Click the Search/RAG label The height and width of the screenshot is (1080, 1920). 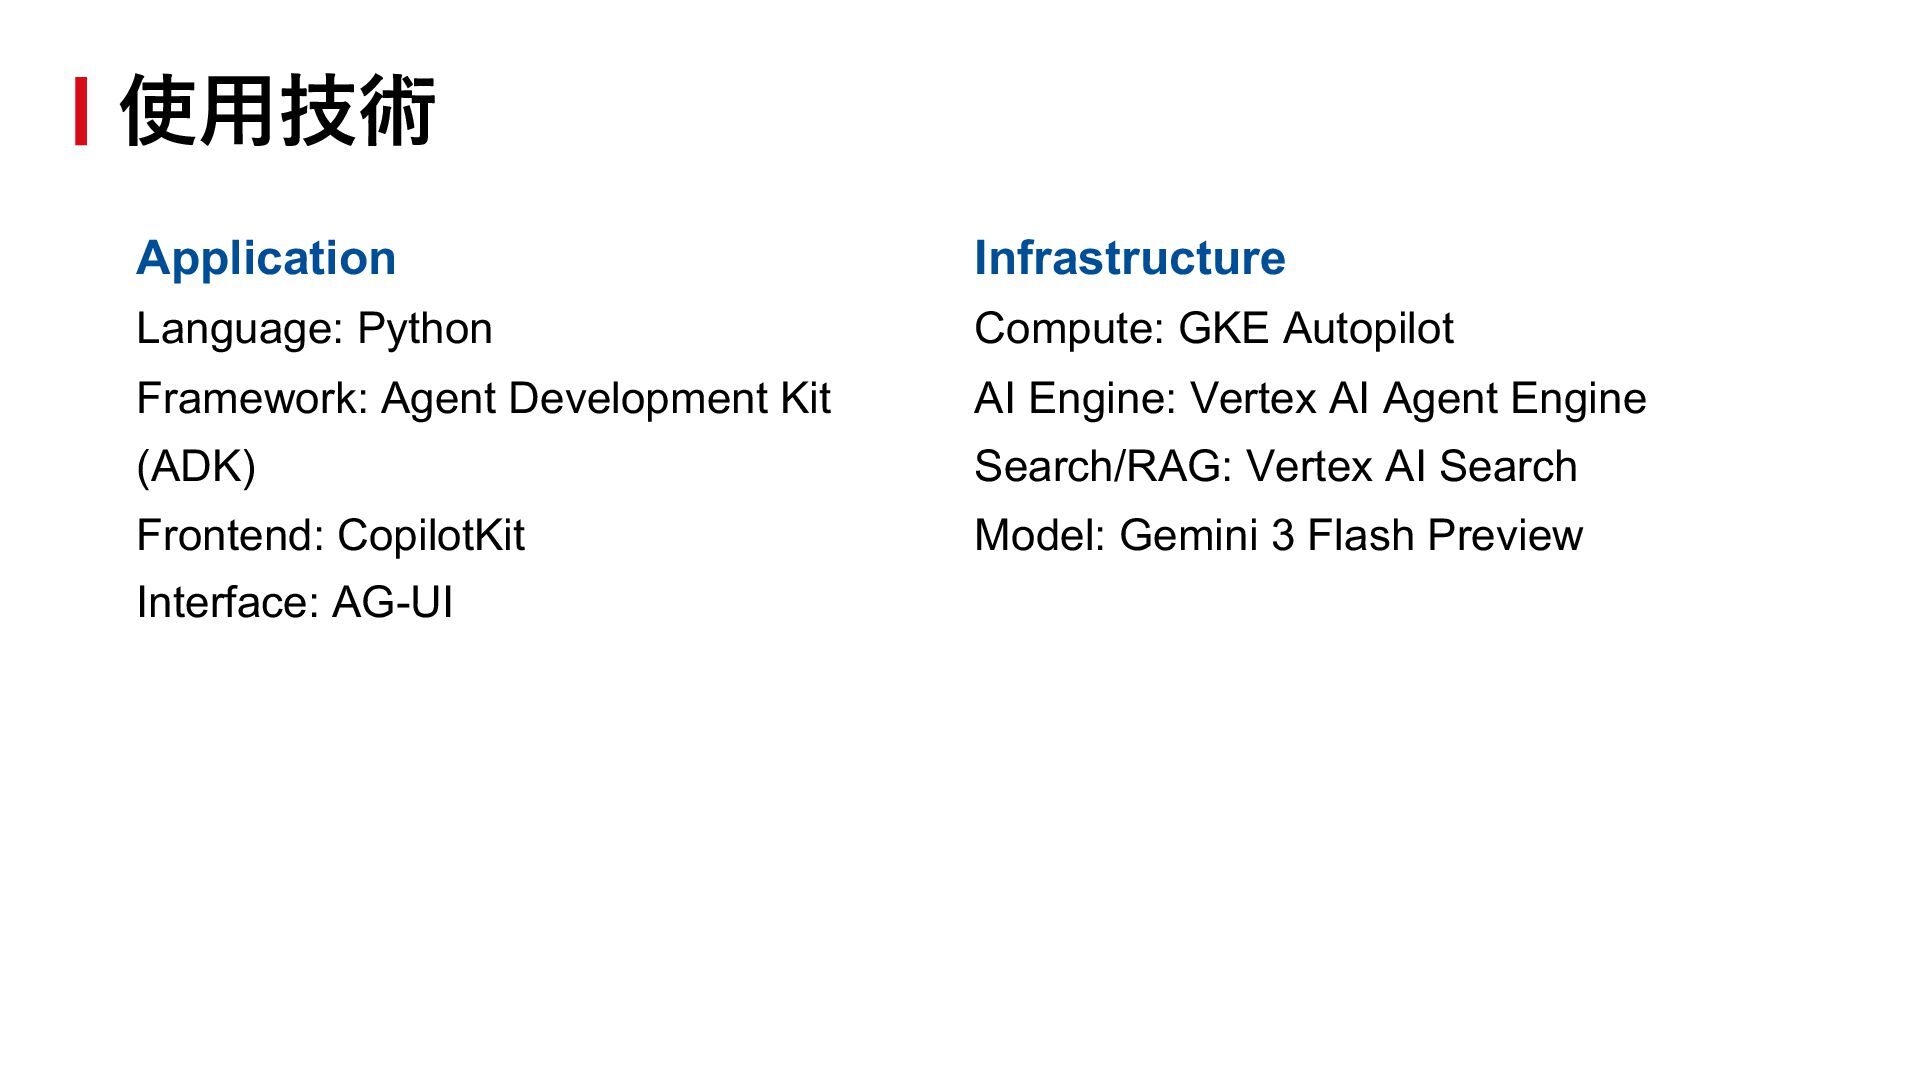coord(1101,467)
